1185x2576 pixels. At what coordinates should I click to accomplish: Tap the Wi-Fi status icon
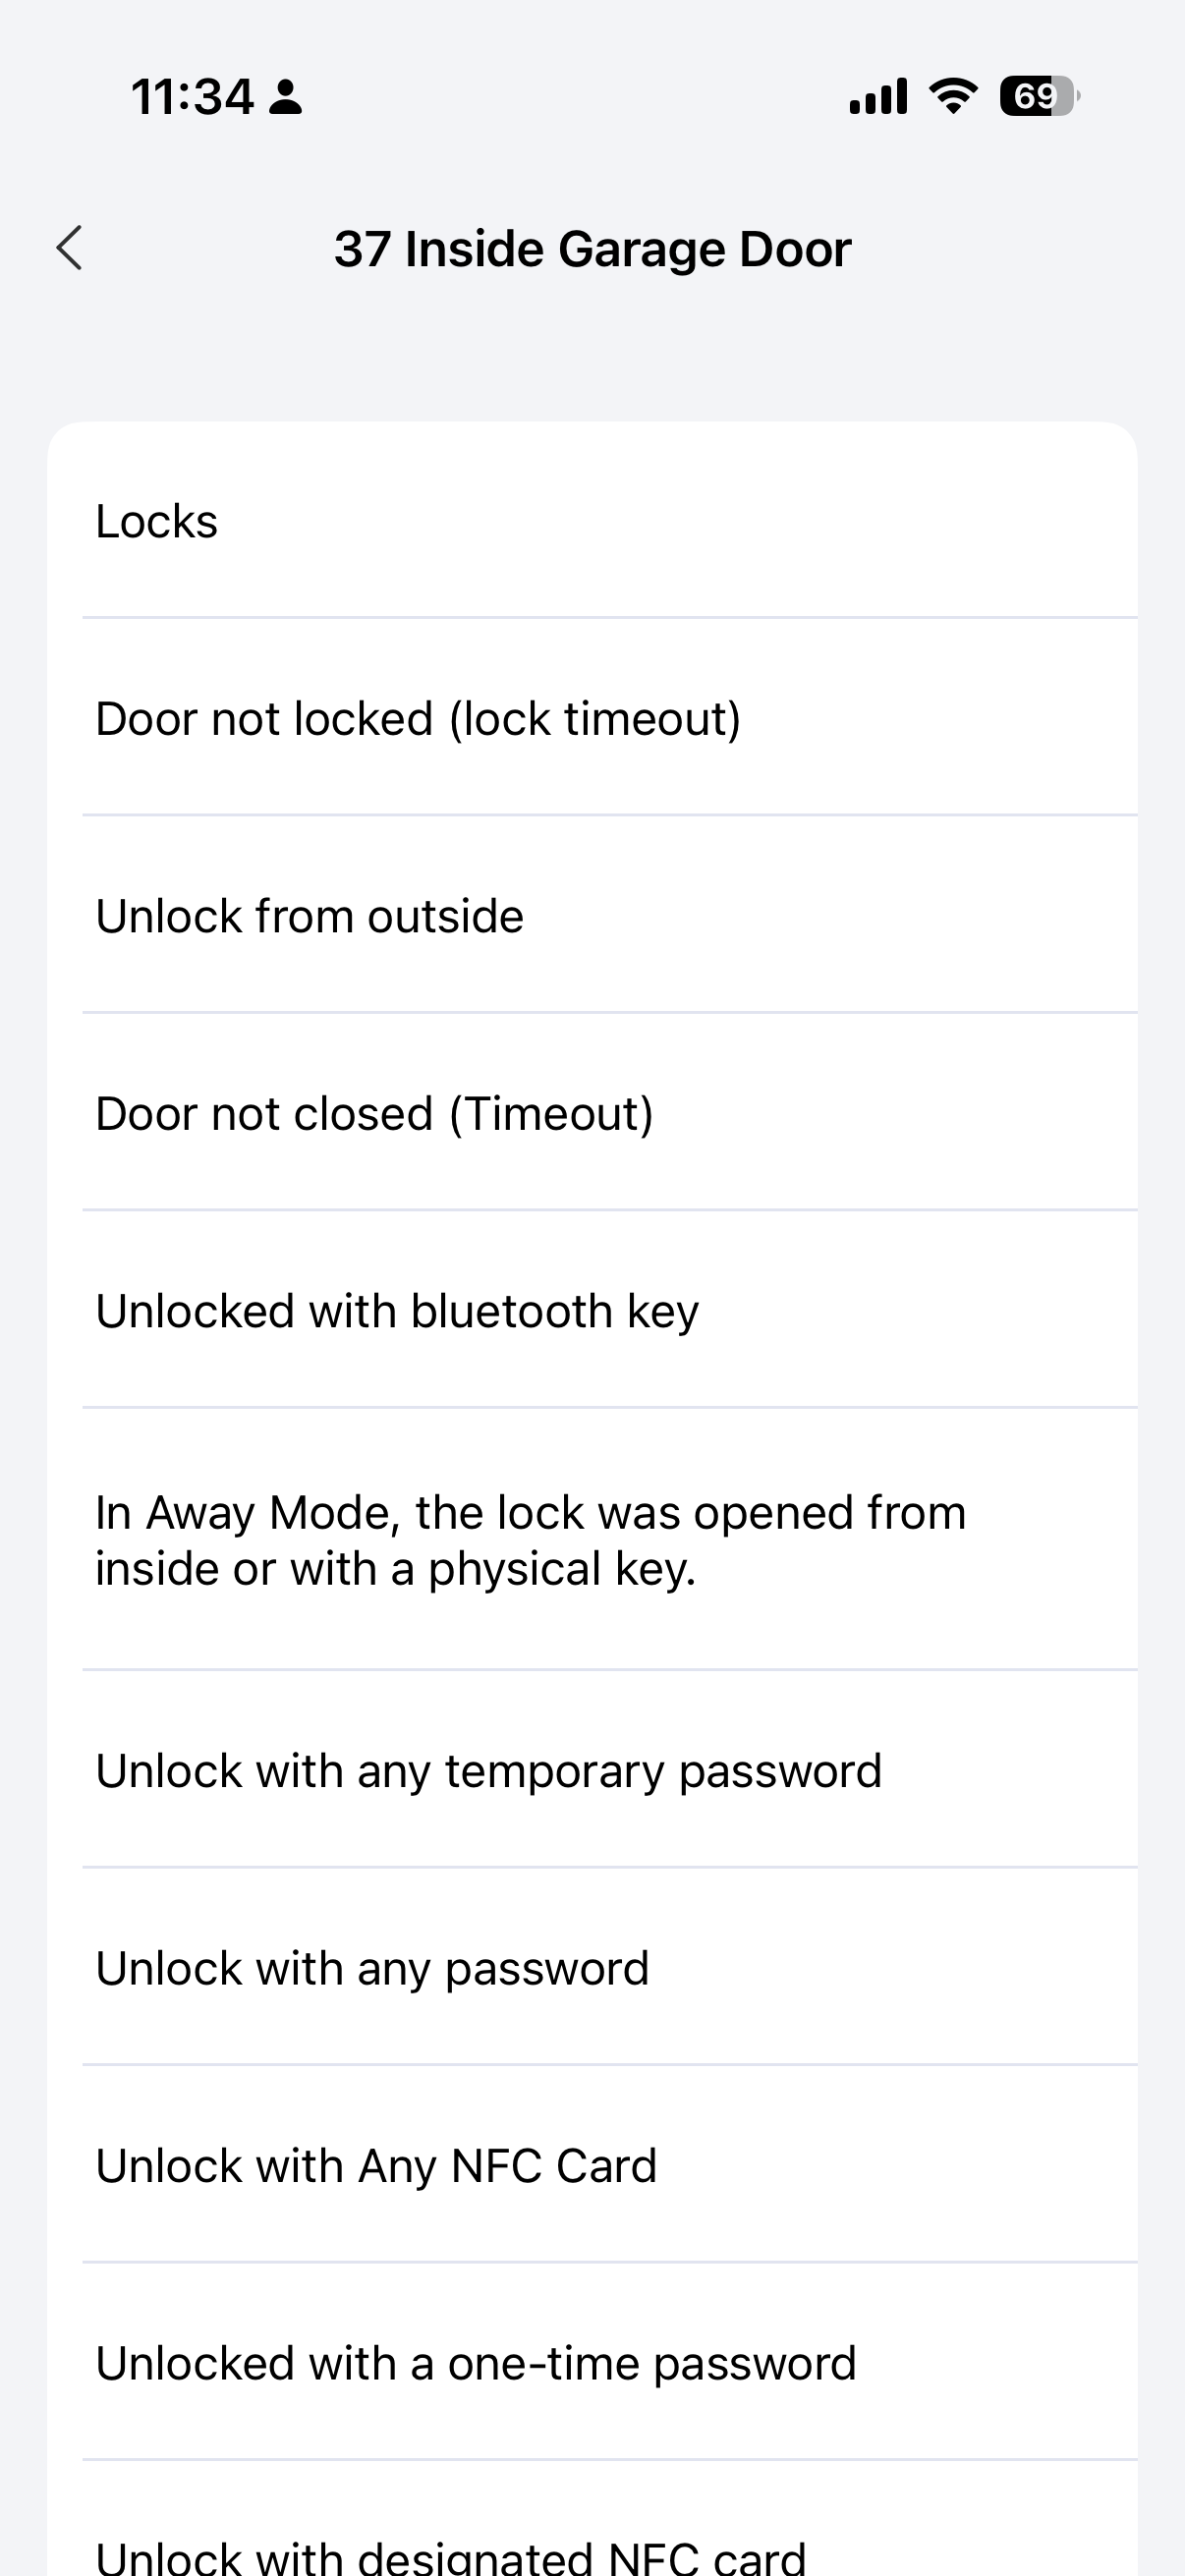[953, 96]
